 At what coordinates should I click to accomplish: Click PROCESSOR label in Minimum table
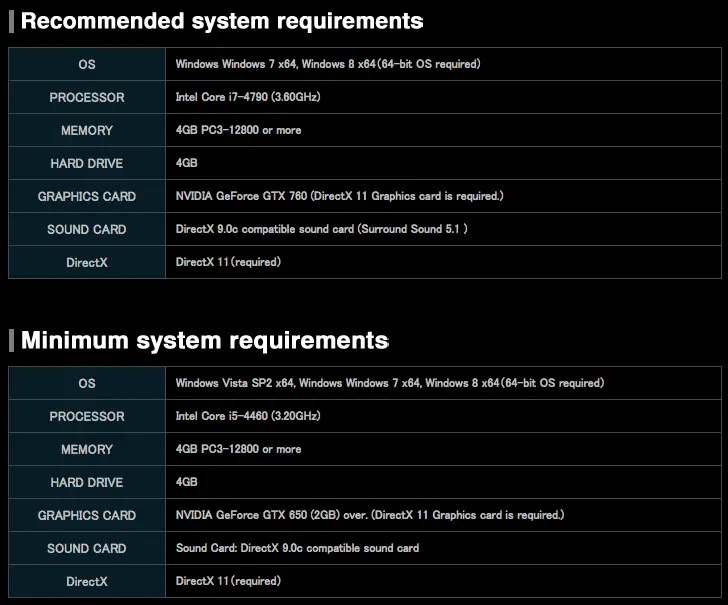pos(87,416)
